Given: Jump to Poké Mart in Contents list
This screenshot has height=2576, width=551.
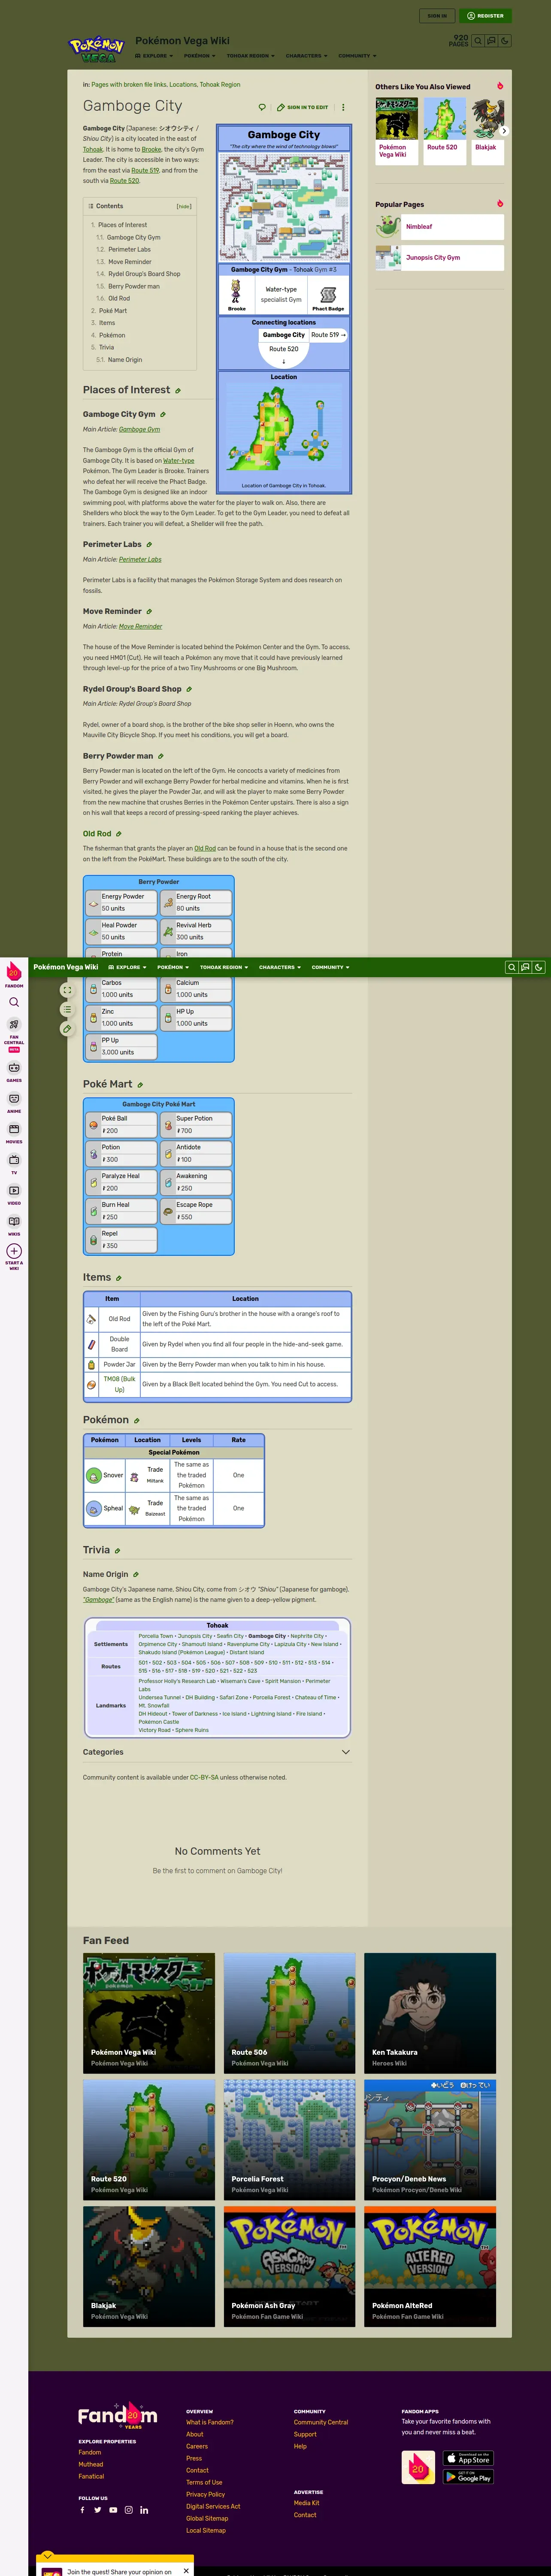Looking at the screenshot, I should coord(113,311).
